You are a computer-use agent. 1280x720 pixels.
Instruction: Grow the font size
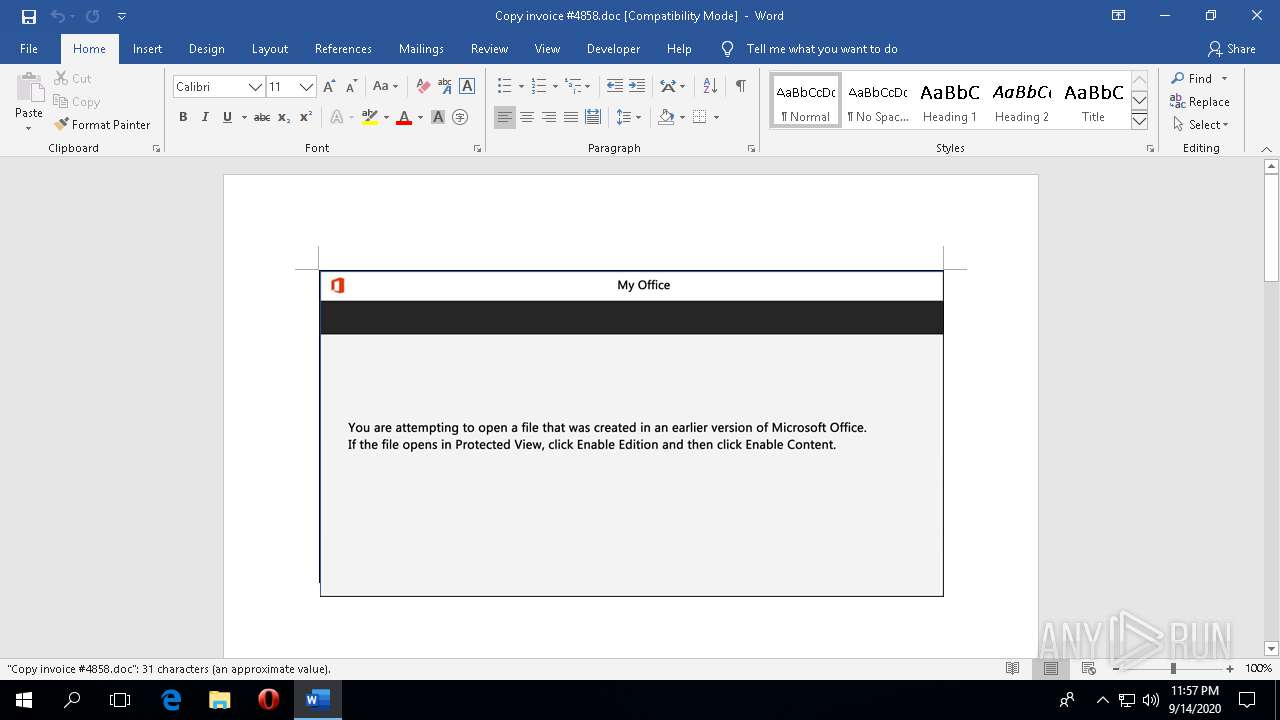coord(329,87)
